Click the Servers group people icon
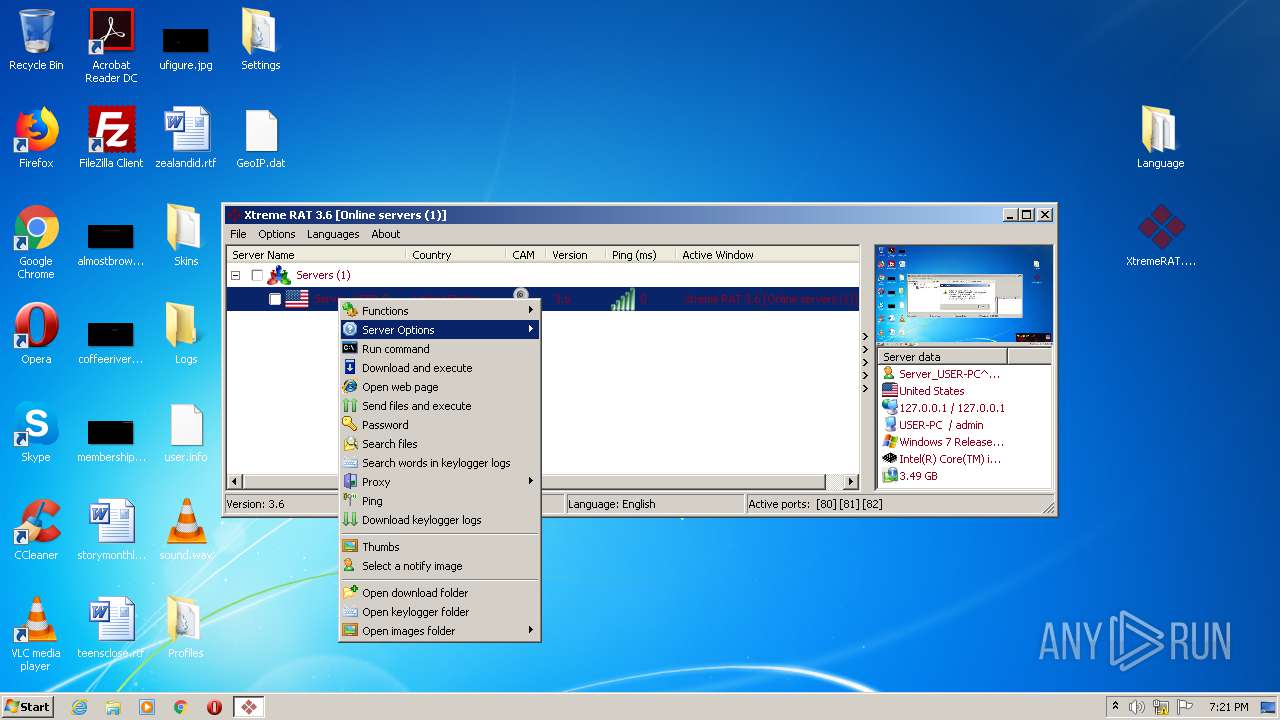The width and height of the screenshot is (1280, 720). coord(279,275)
